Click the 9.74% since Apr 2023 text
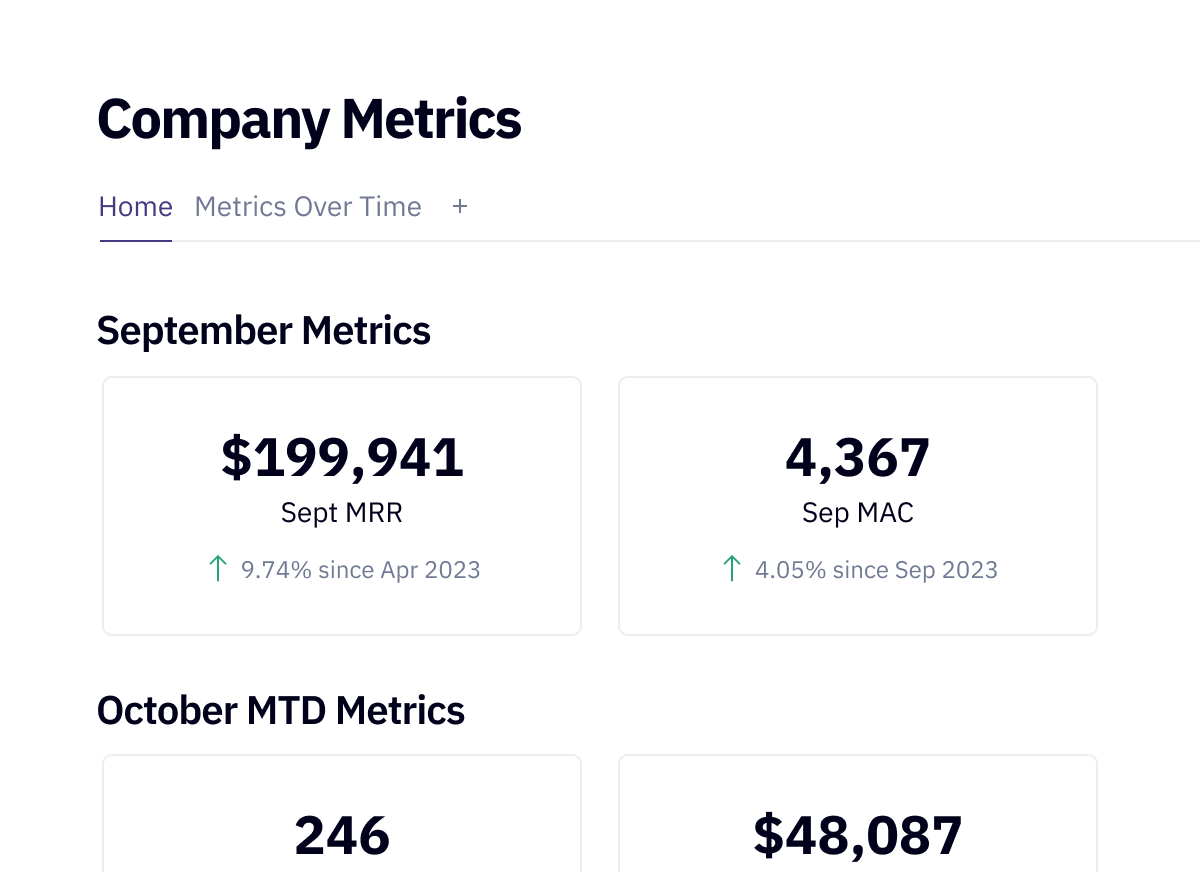1200x872 pixels. click(361, 569)
